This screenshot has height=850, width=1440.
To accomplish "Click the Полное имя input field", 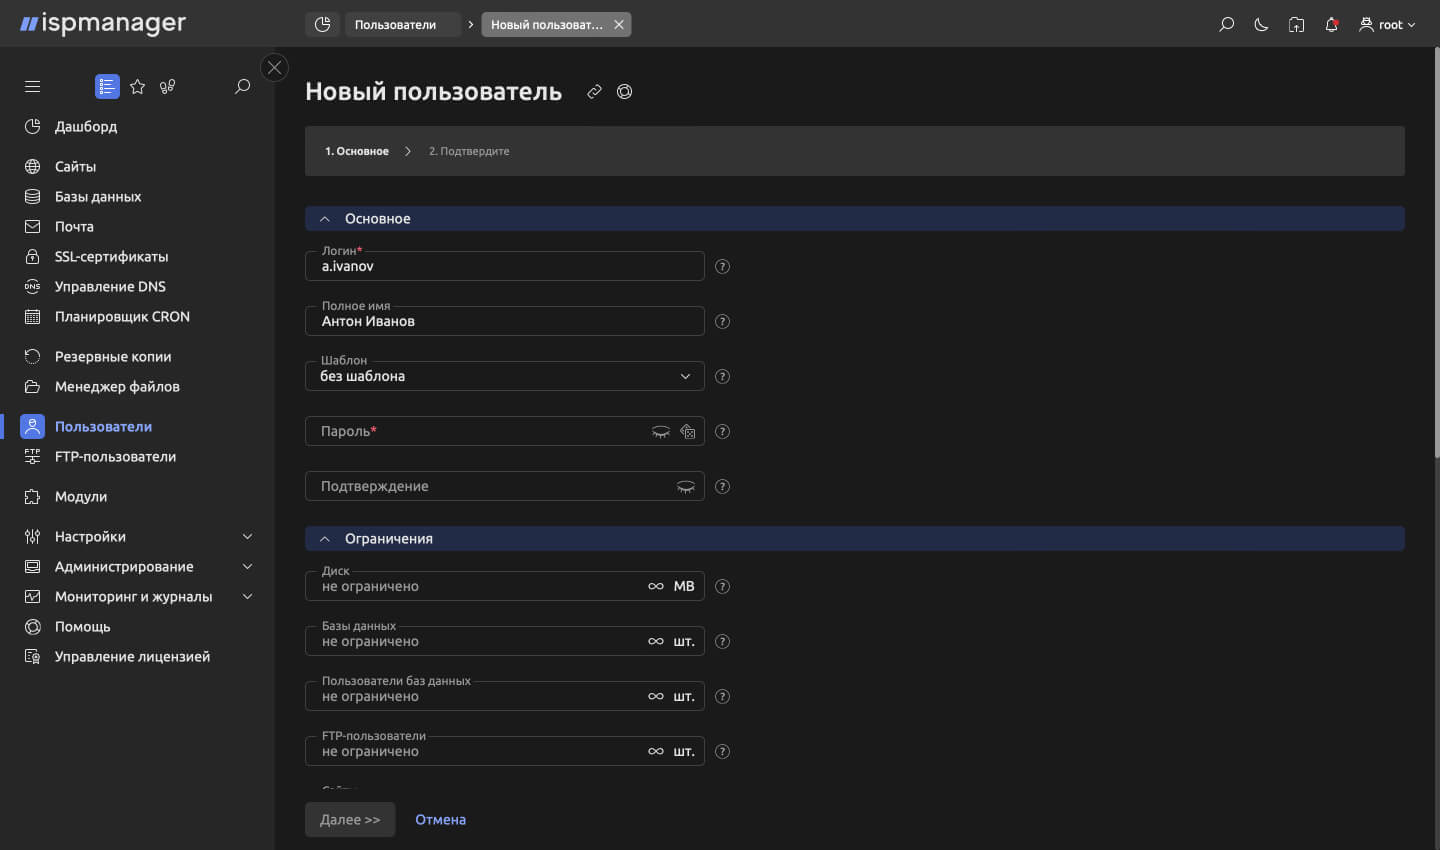I will 504,321.
